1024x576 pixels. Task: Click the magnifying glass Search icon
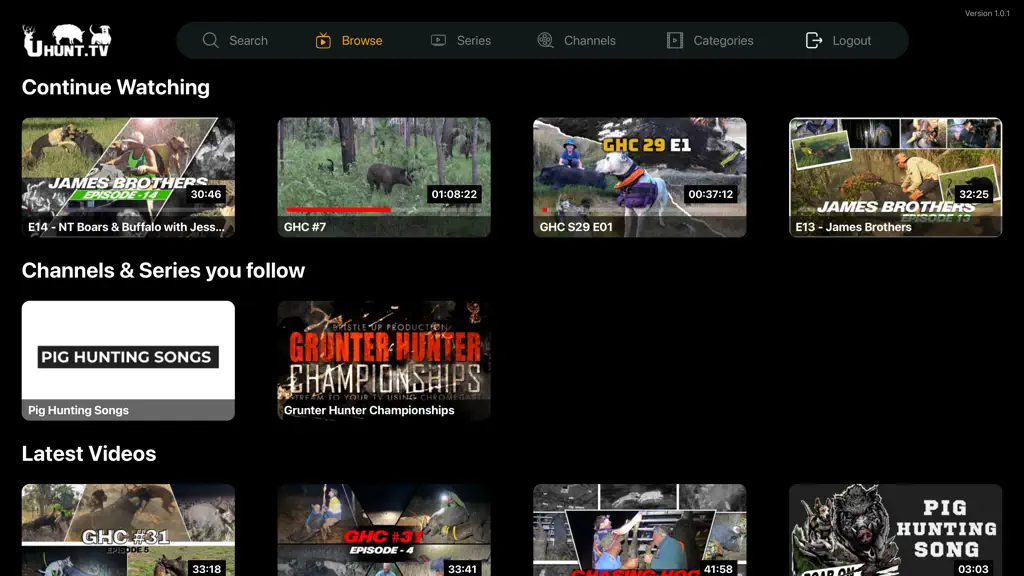210,40
